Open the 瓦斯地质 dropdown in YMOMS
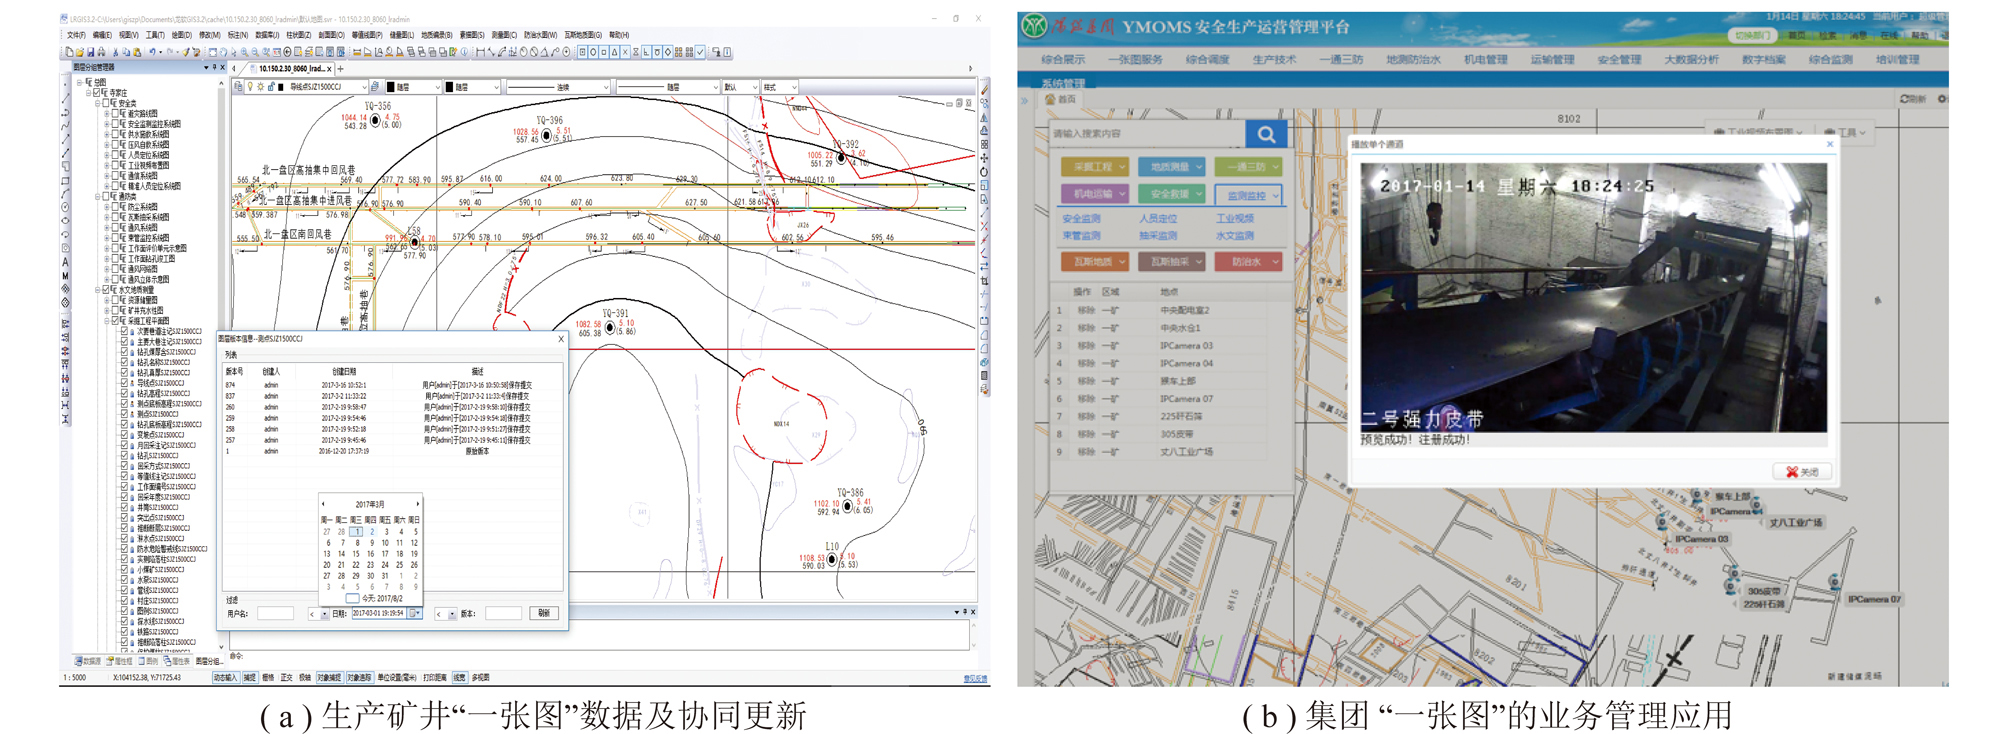Screen dimensions: 2008x734 tap(1095, 262)
